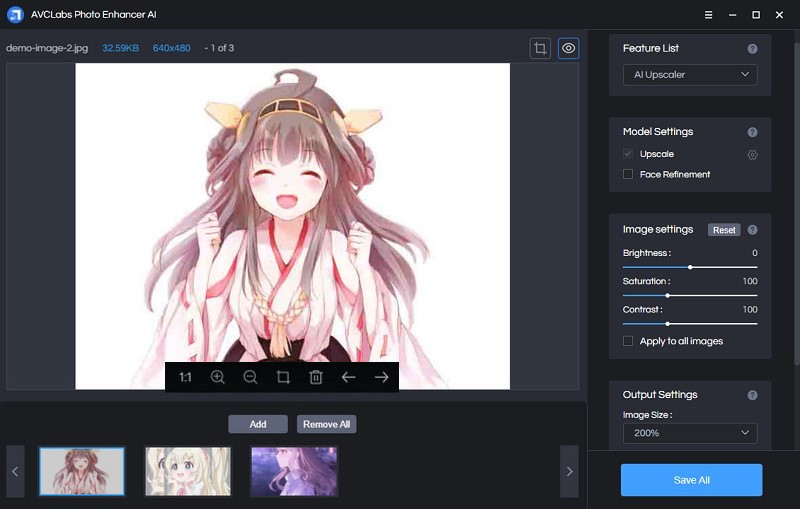The width and height of the screenshot is (800, 509).
Task: Click the Contrast value 100
Action: (x=750, y=310)
